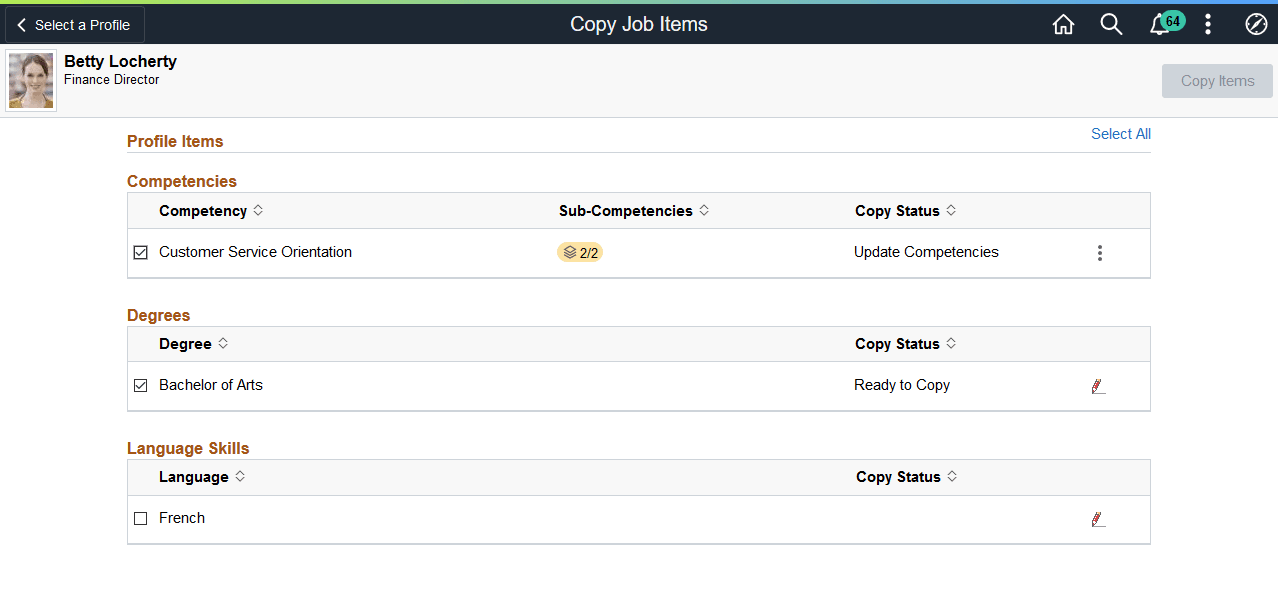This screenshot has height=599, width=1278.
Task: Open the 2/2 sub-competencies progress badge
Action: tap(580, 252)
